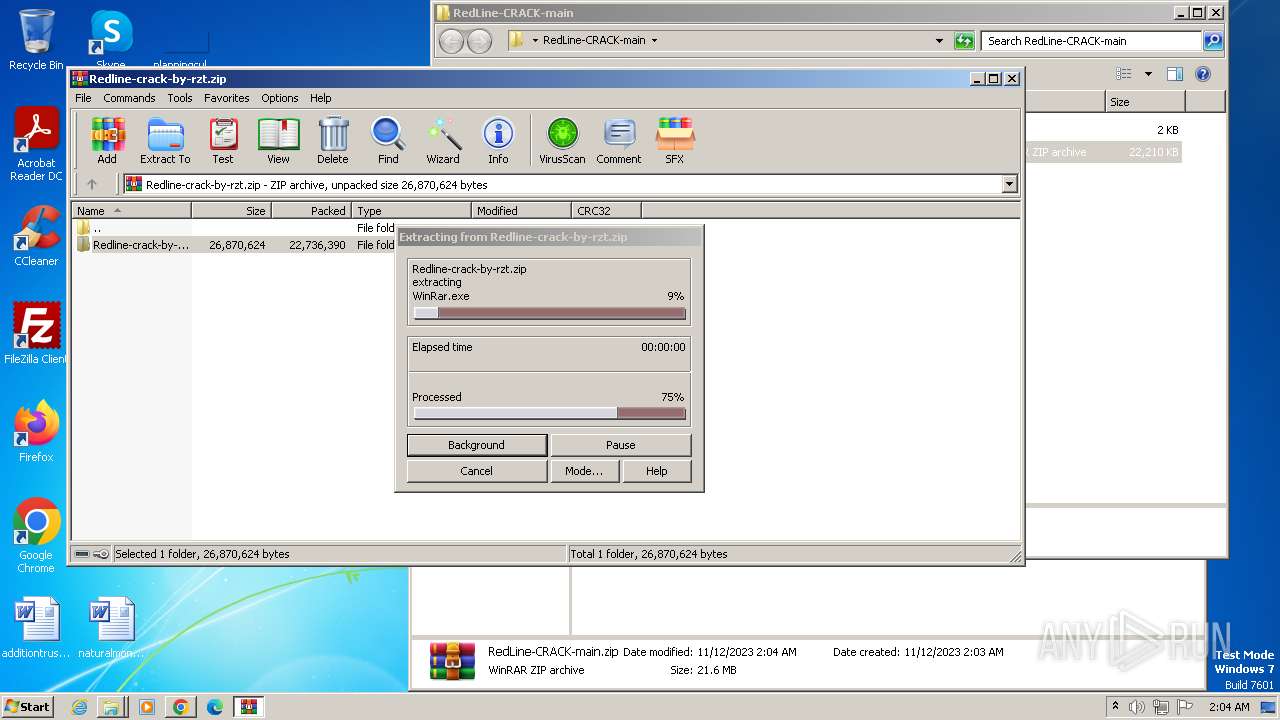Click the Extract To toolbar icon
This screenshot has height=720, width=1280.
(x=165, y=140)
